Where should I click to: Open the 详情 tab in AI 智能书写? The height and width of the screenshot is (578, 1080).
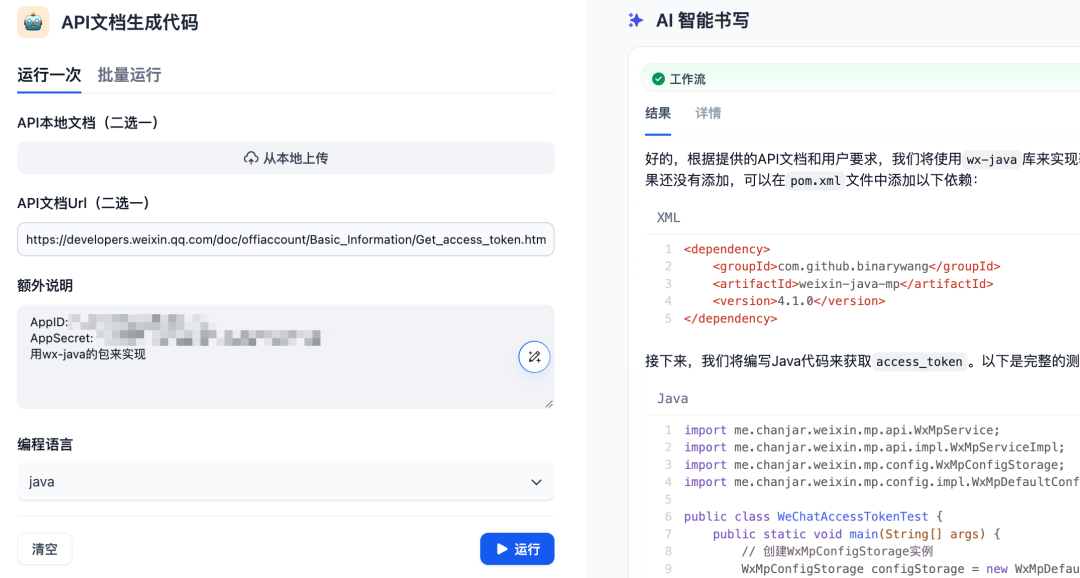point(708,113)
